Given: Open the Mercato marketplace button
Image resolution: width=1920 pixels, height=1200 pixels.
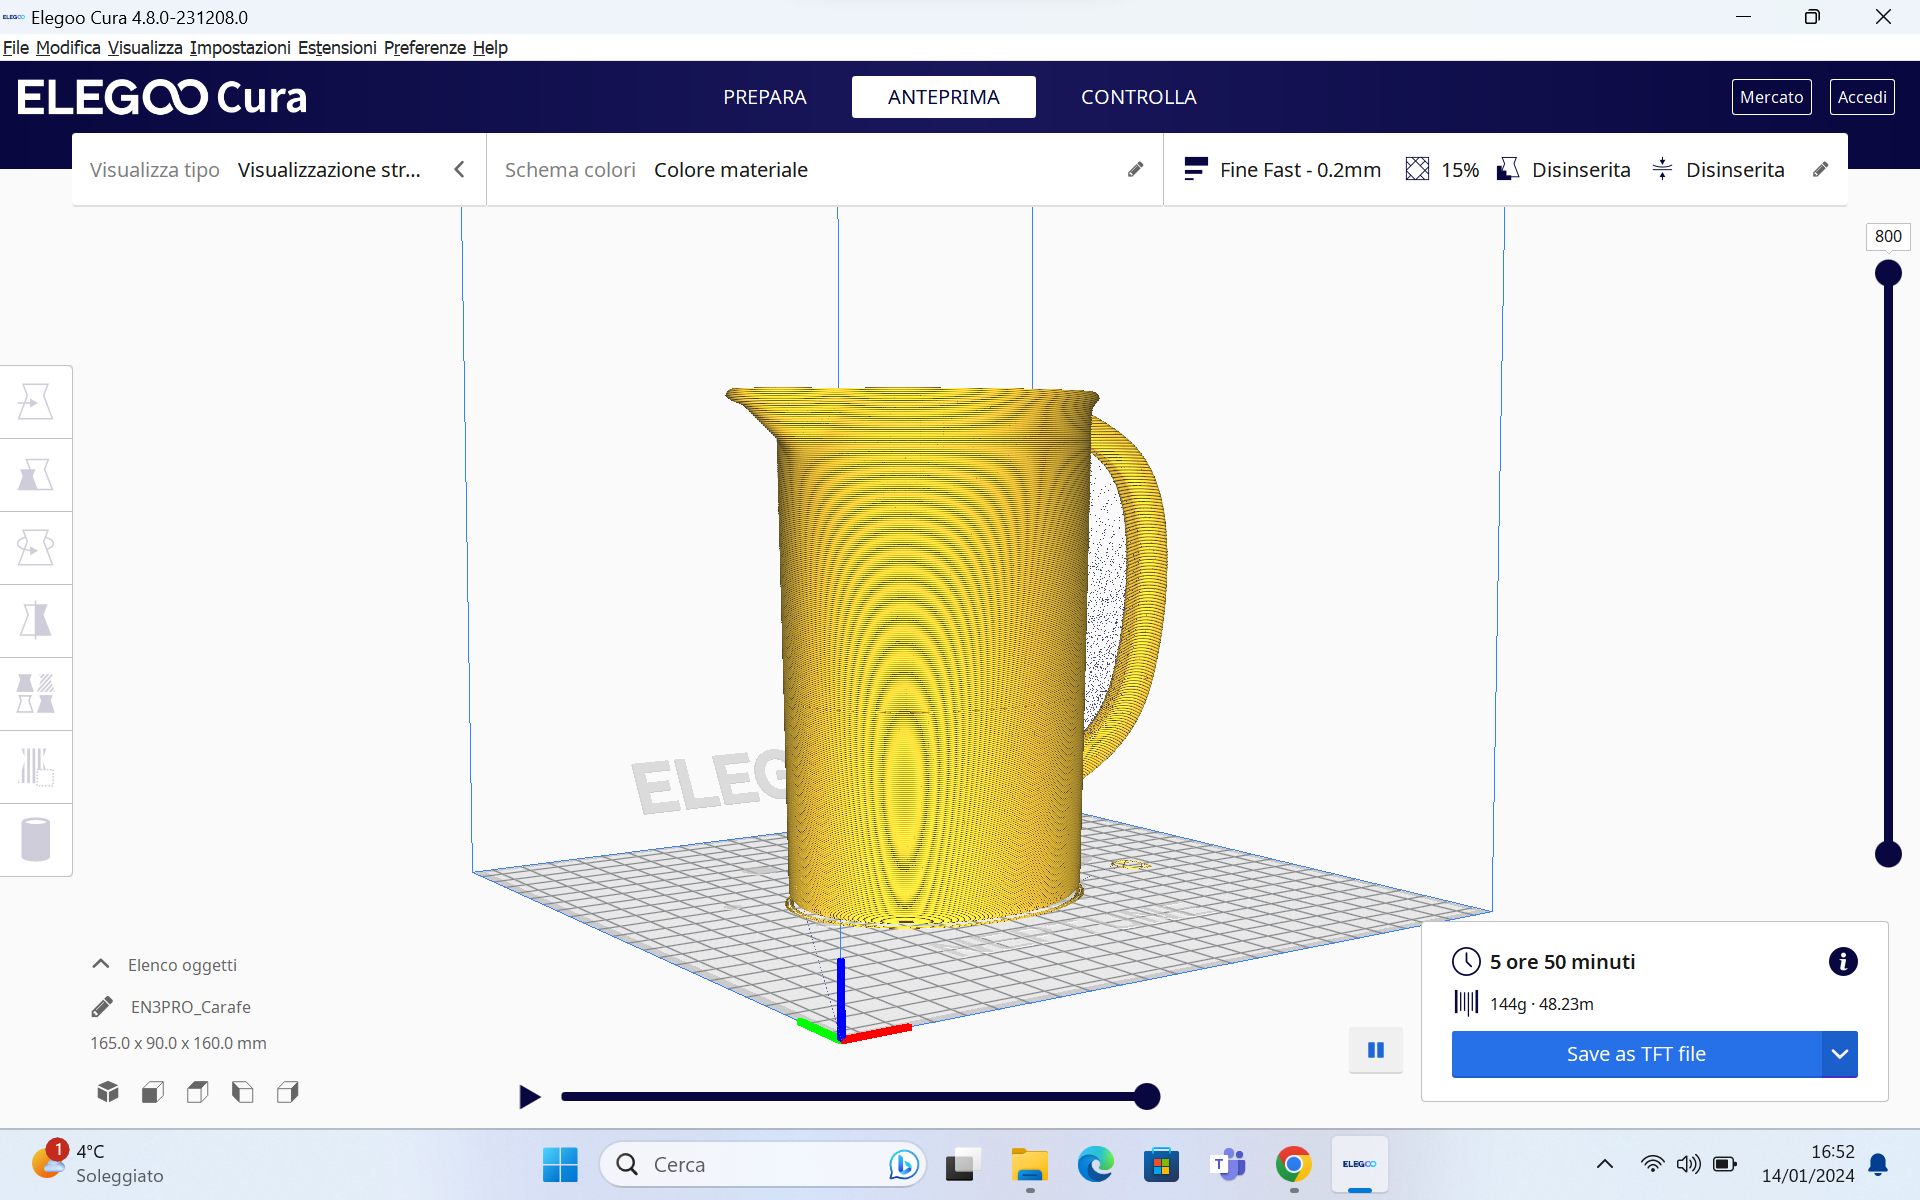Looking at the screenshot, I should 1771,97.
